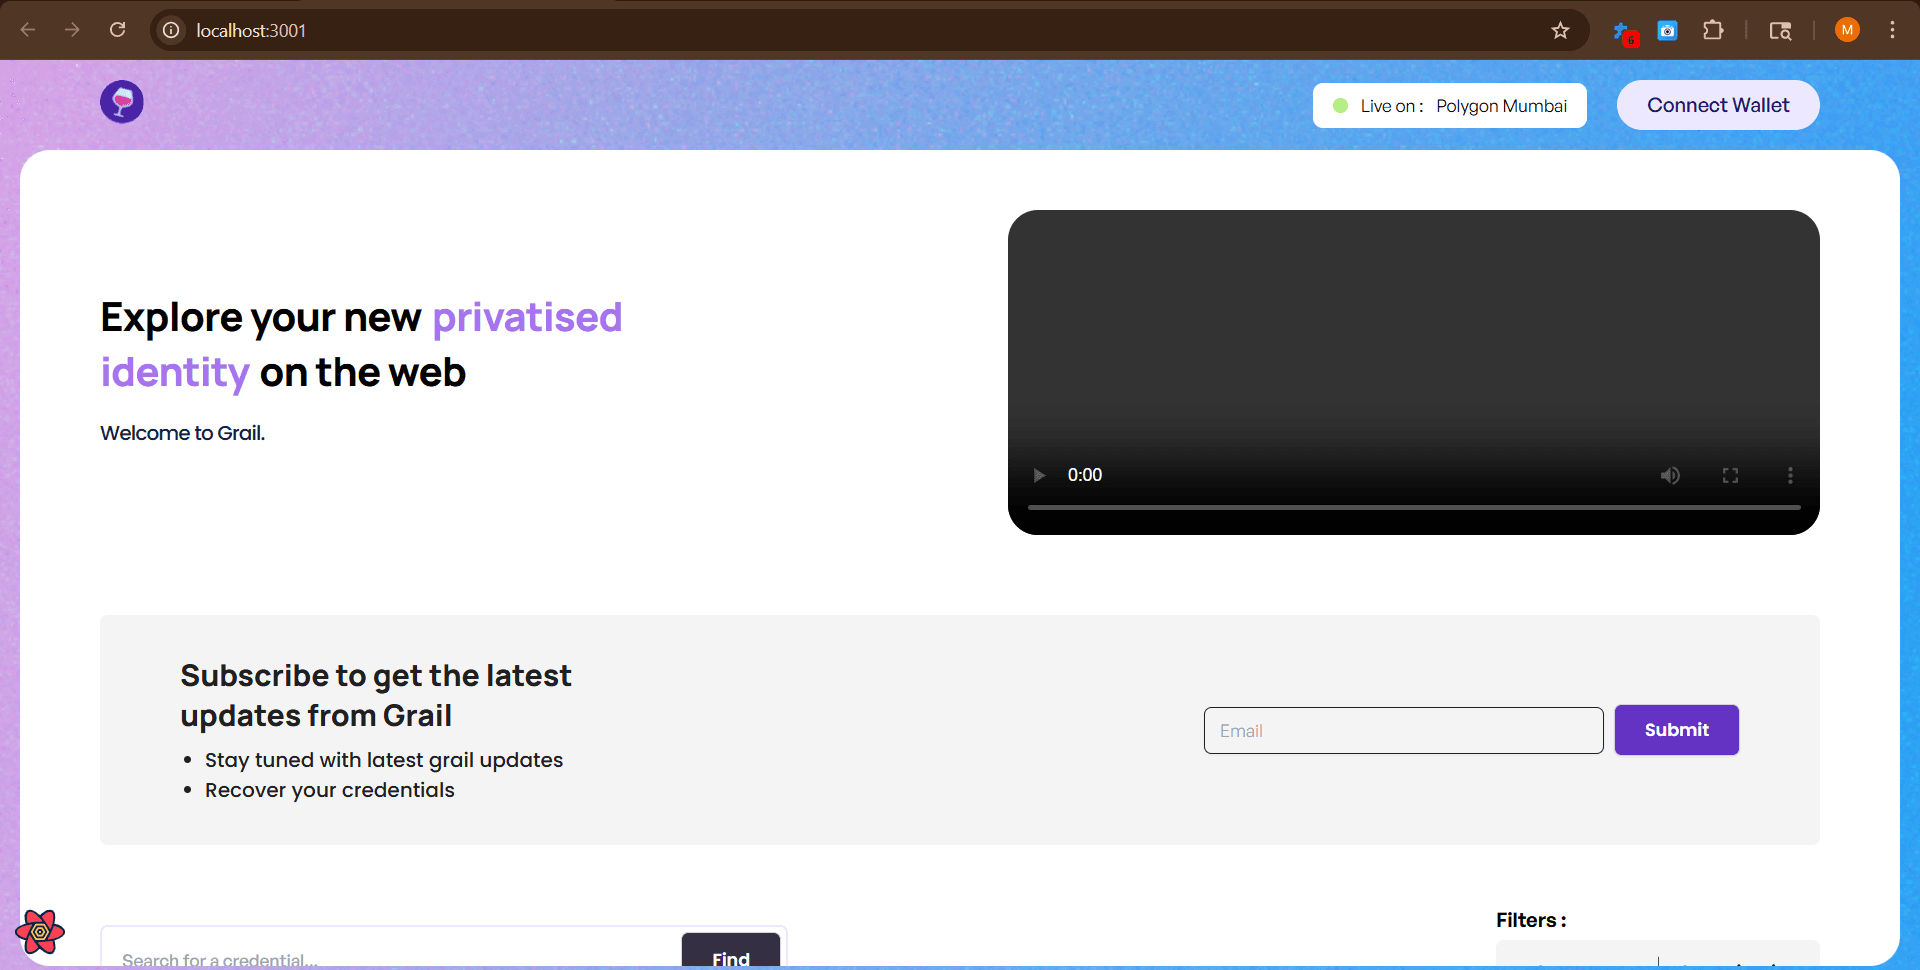Viewport: 1920px width, 970px height.
Task: Click the Find credential button
Action: pos(730,957)
